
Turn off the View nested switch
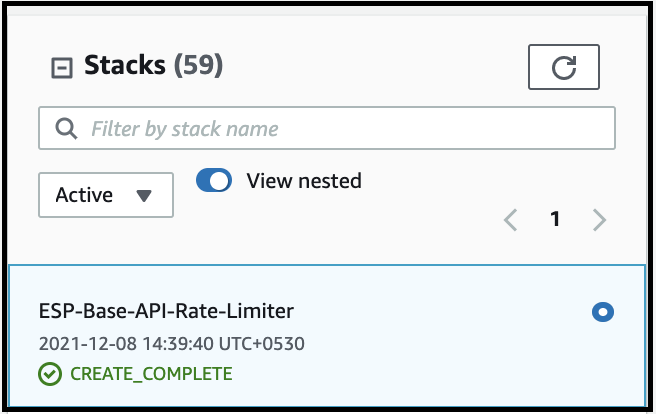214,180
